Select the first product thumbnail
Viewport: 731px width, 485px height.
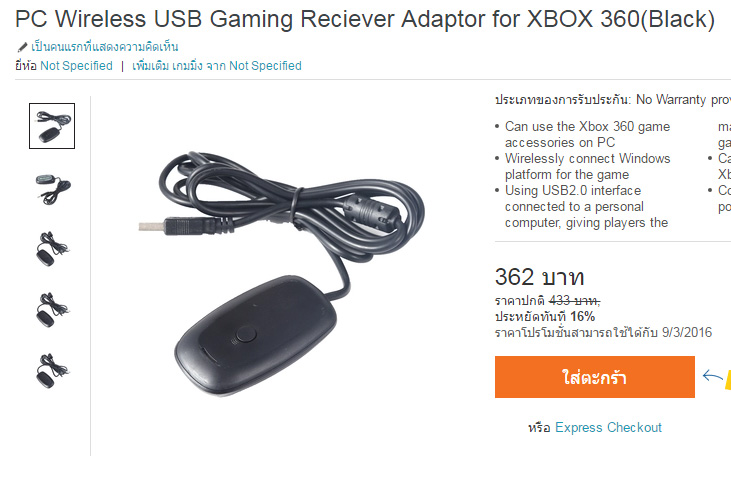pos(52,126)
